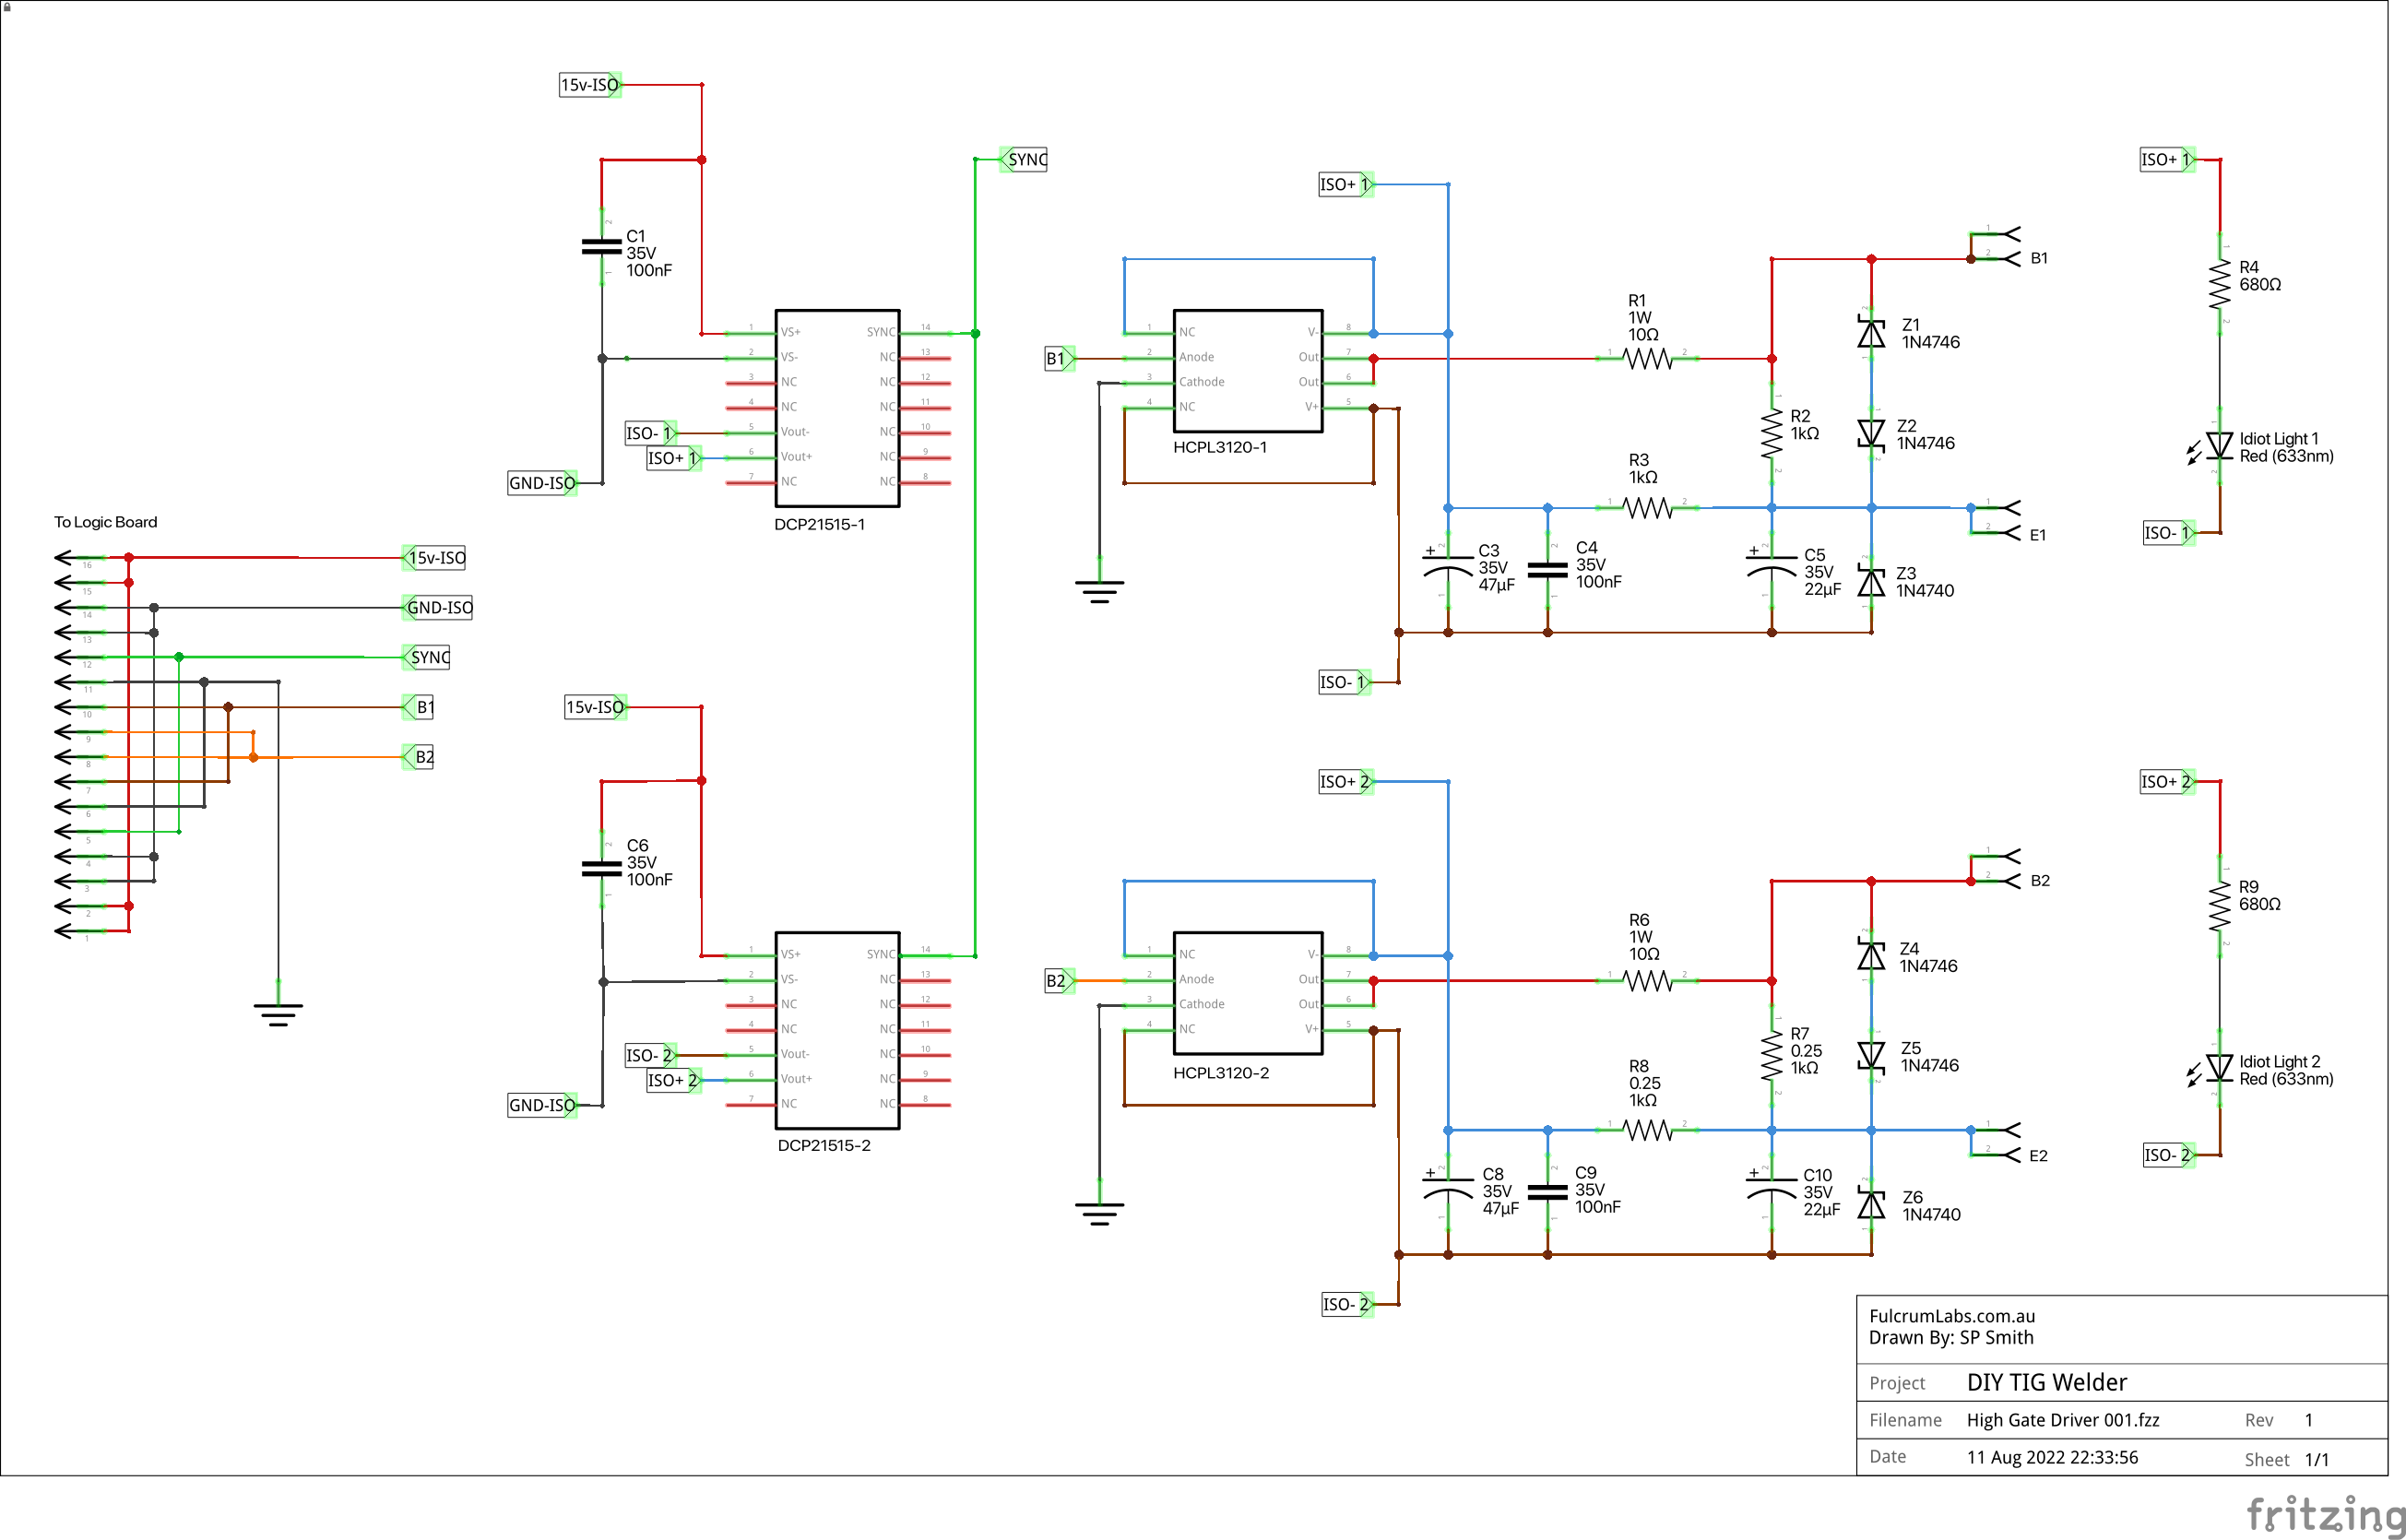Click the ISO+ 2 label above R9

(2168, 781)
